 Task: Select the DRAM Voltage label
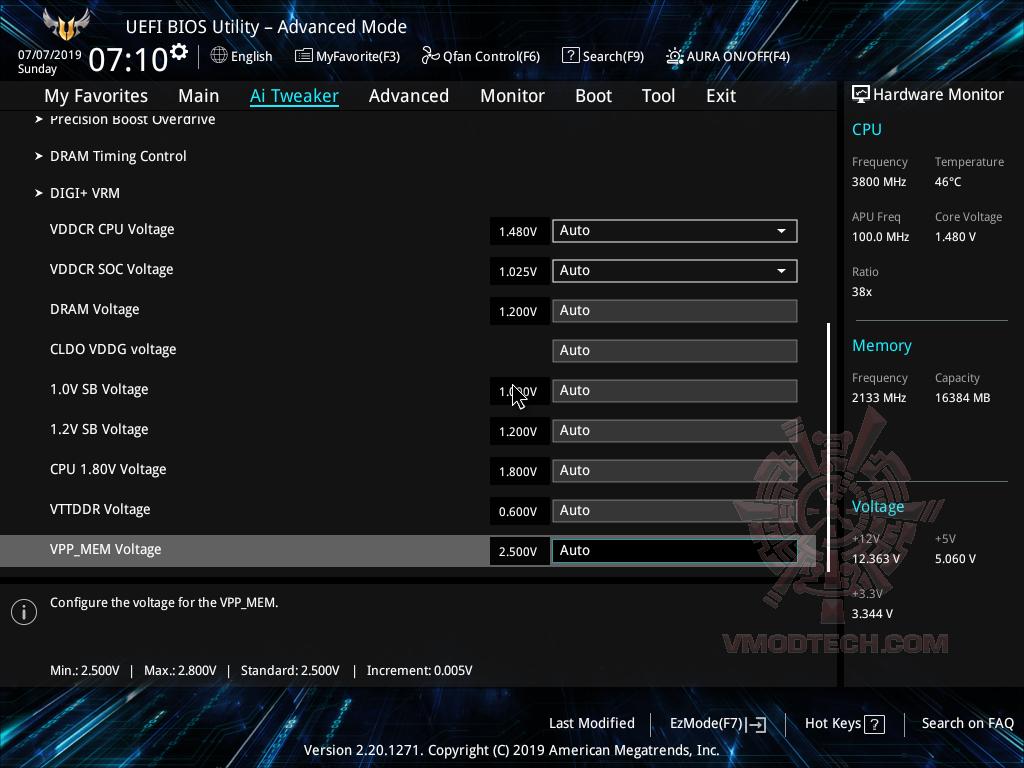(x=95, y=310)
